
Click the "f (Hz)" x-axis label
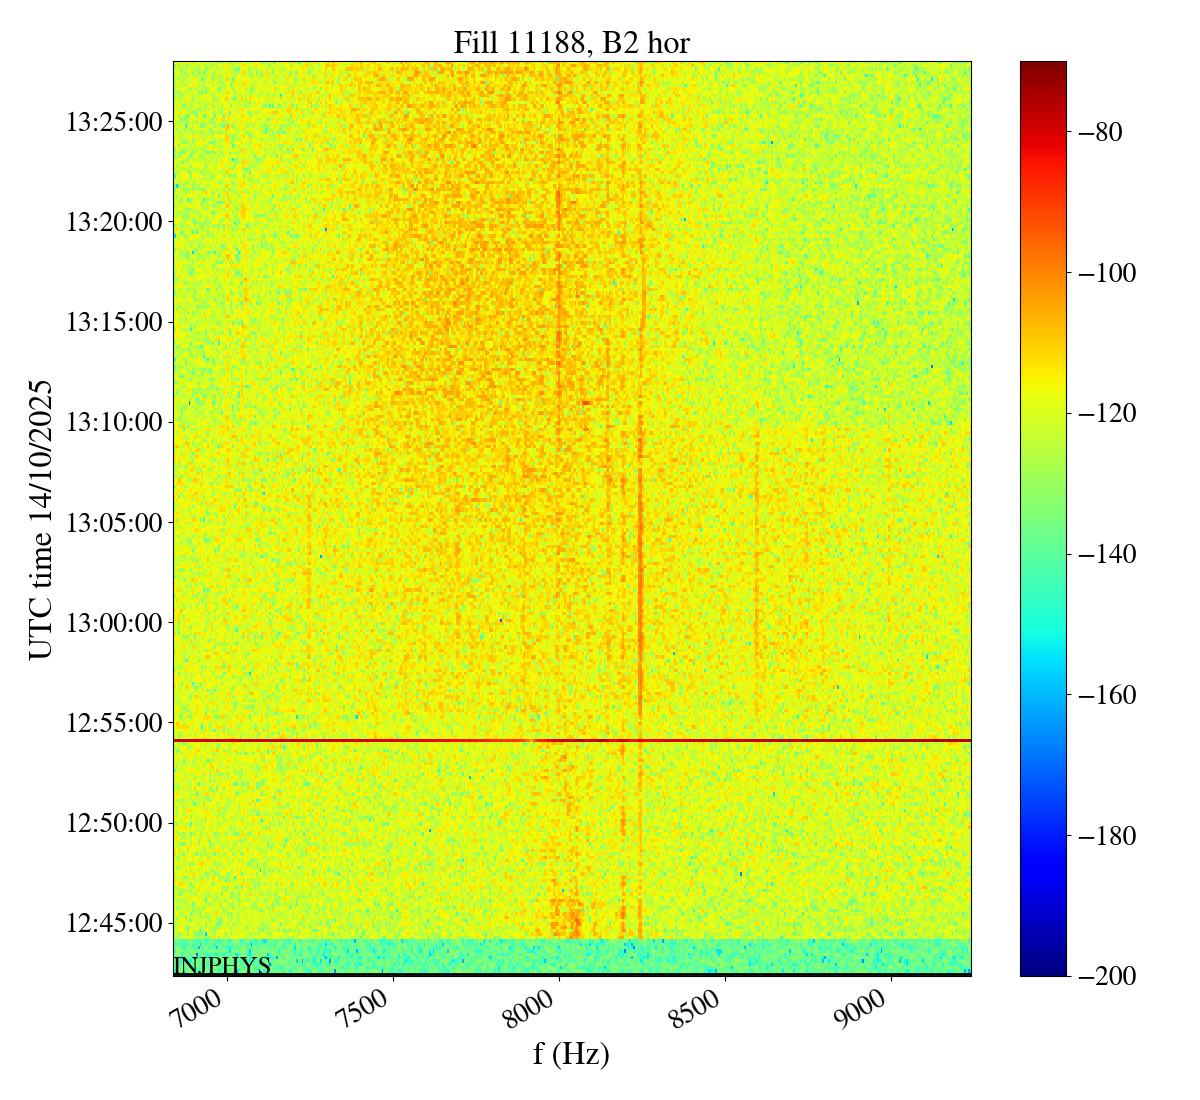click(571, 1053)
